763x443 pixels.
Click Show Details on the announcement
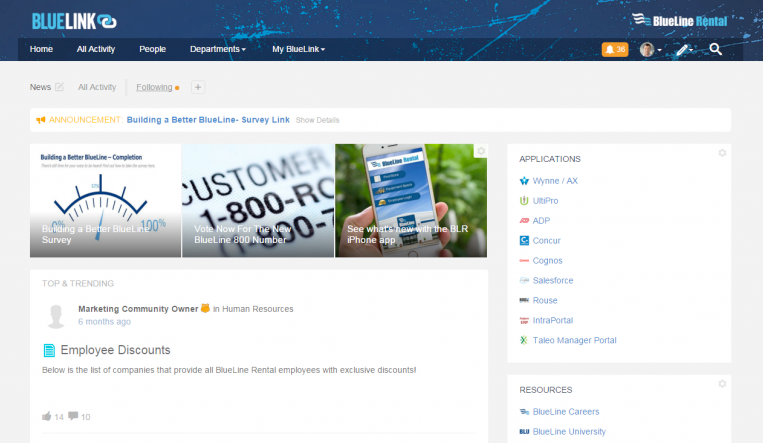click(317, 120)
